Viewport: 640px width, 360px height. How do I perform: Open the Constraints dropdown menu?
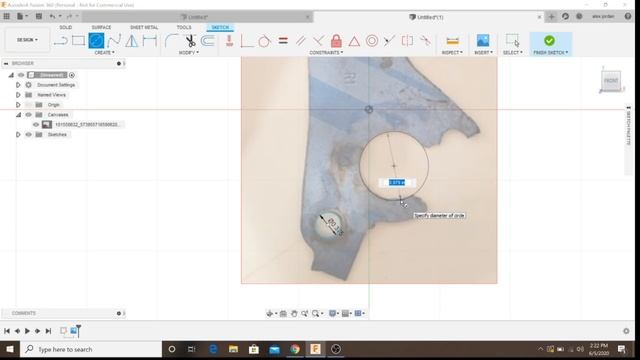[x=326, y=53]
